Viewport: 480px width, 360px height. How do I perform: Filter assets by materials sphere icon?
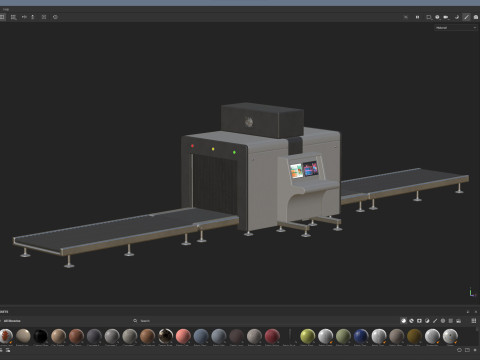click(x=403, y=321)
